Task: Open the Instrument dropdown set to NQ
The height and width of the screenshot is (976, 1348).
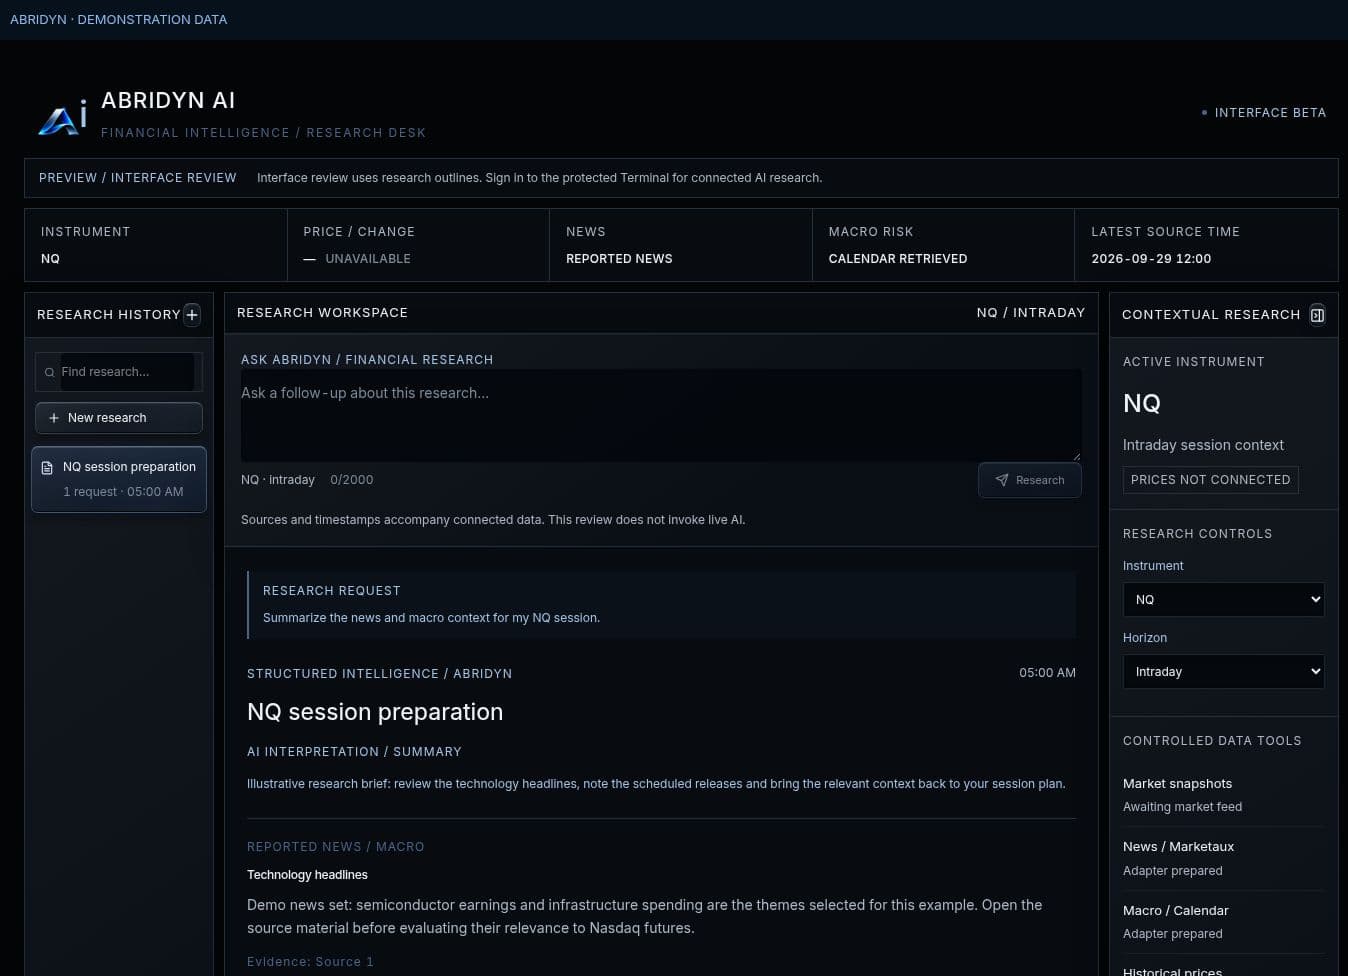Action: coord(1224,600)
